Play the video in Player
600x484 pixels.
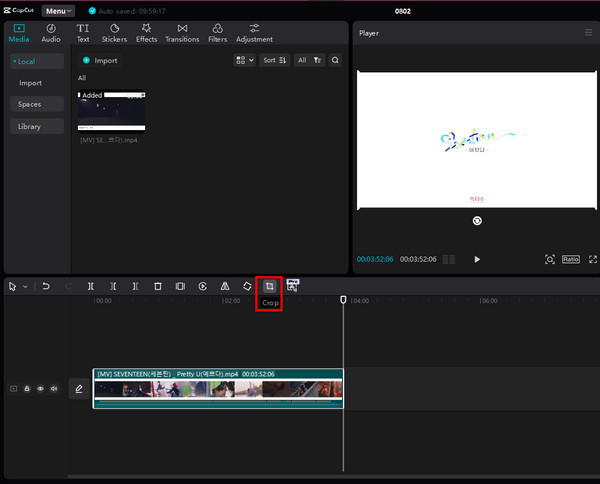[x=477, y=259]
